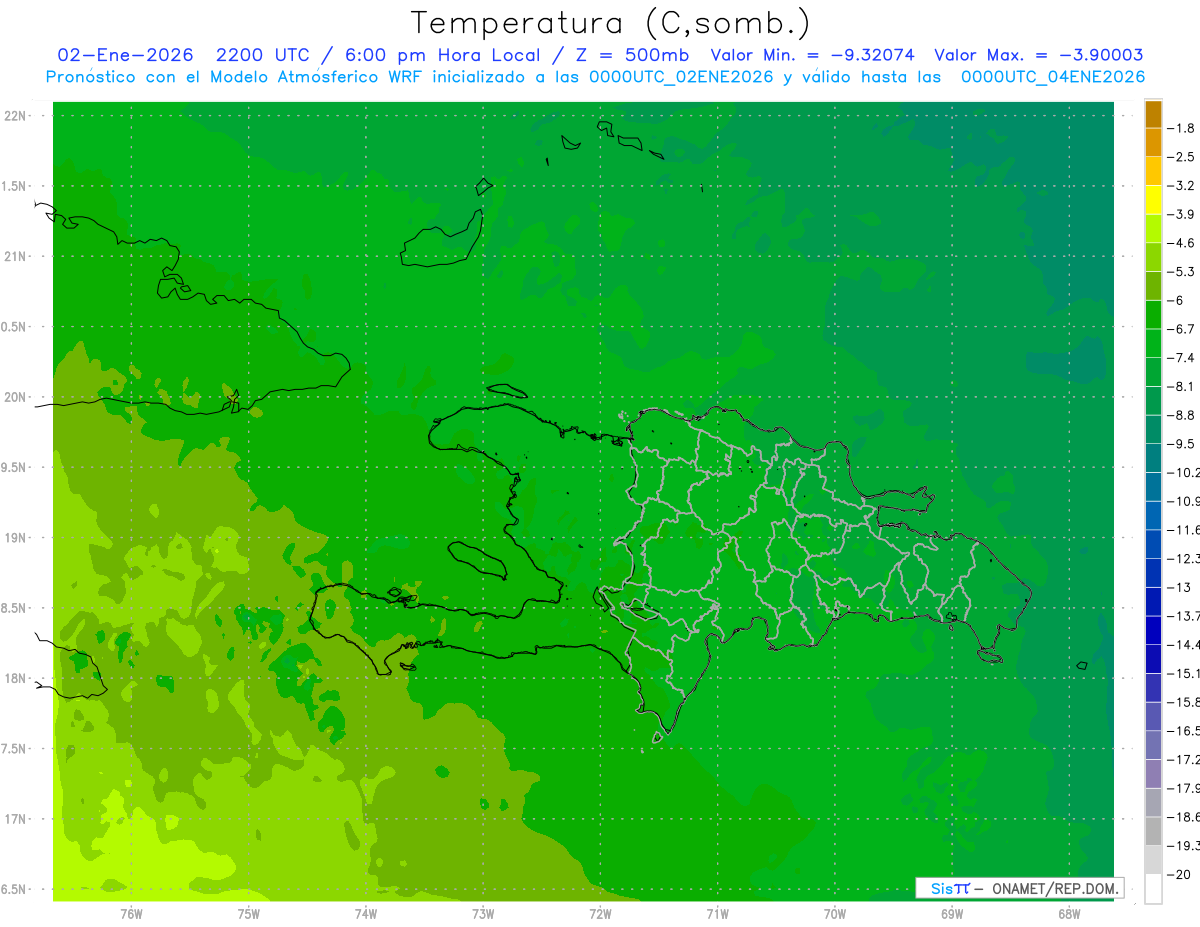Click the '76W' longitude axis label
Image resolution: width=1200 pixels, height=927 pixels.
(131, 914)
